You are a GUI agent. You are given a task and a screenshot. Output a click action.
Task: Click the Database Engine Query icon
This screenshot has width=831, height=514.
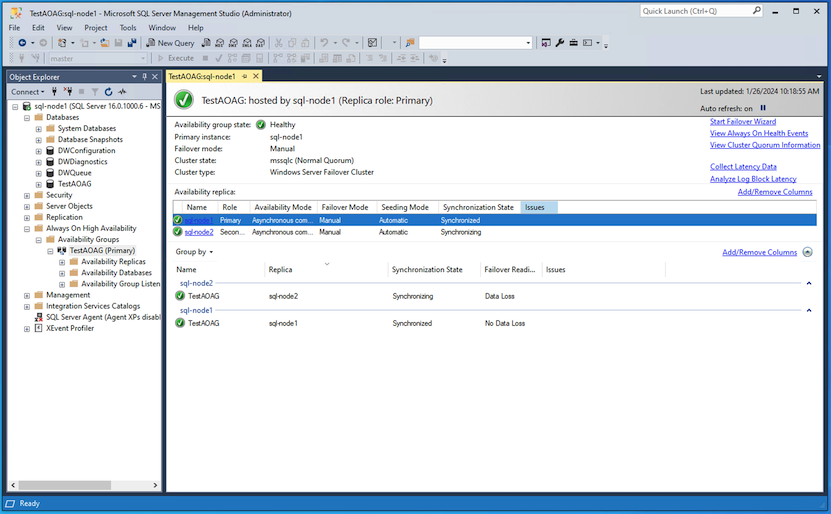(x=206, y=43)
